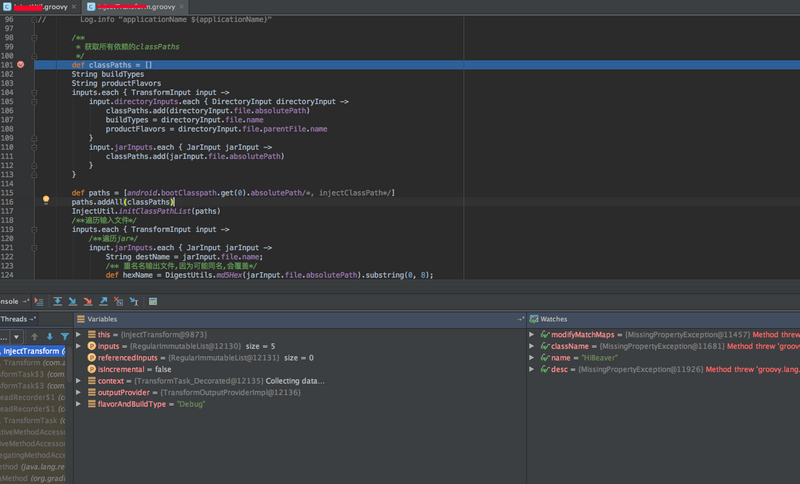The height and width of the screenshot is (484, 800).
Task: Open the thread selector dropdown arrow
Action: tap(16, 337)
